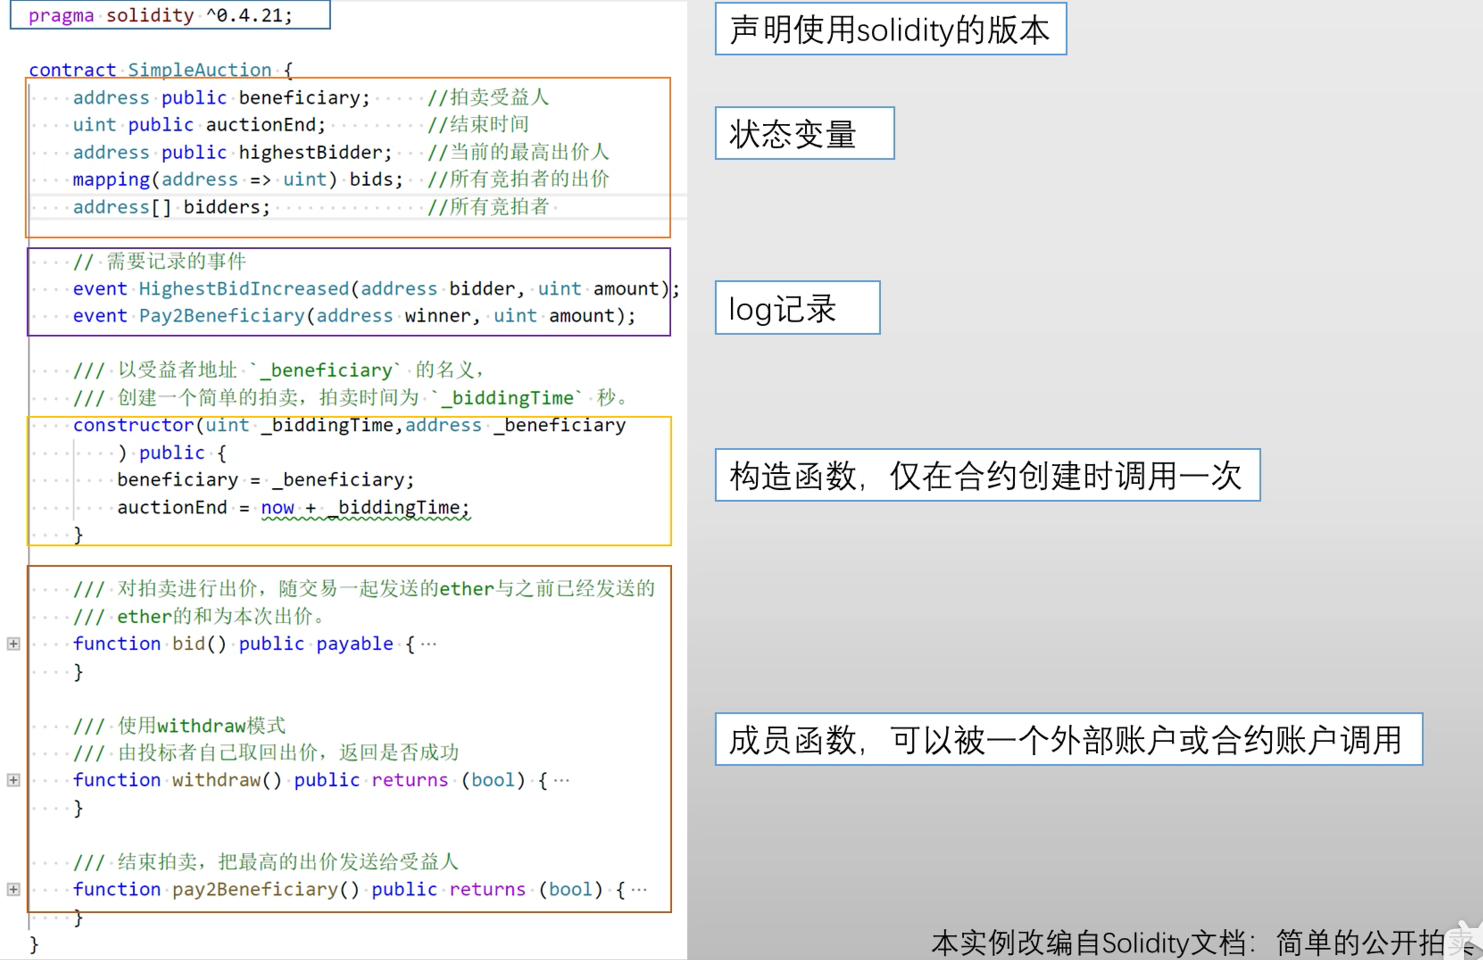Viewport: 1483px width, 960px height.
Task: Click the Pay2Beneficiary event line
Action: click(354, 315)
